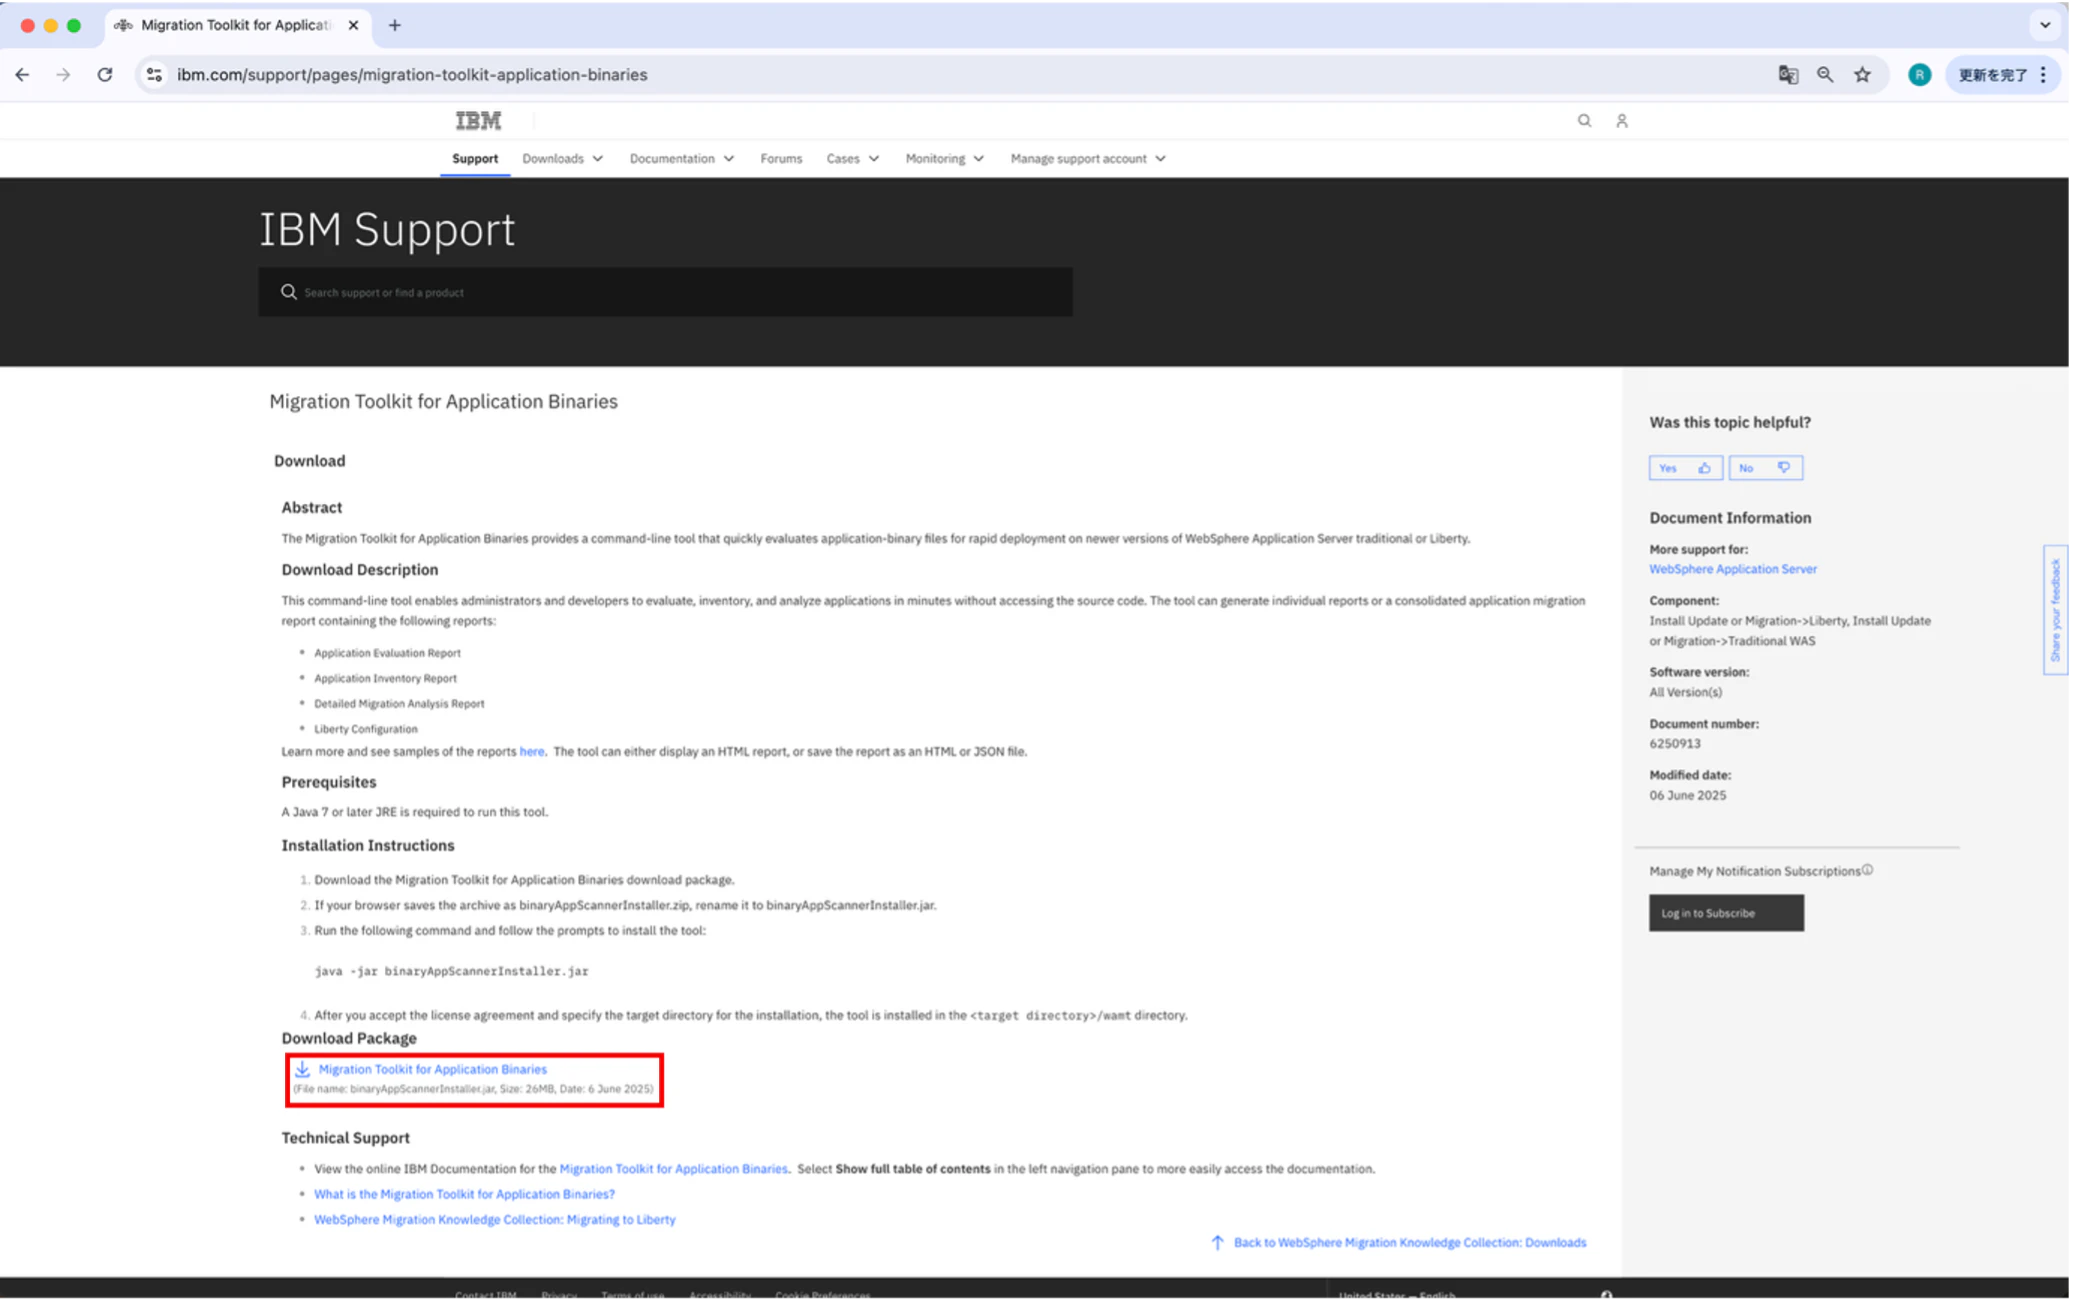Open a new browser tab
The height and width of the screenshot is (1306, 2076).
pyautogui.click(x=395, y=25)
